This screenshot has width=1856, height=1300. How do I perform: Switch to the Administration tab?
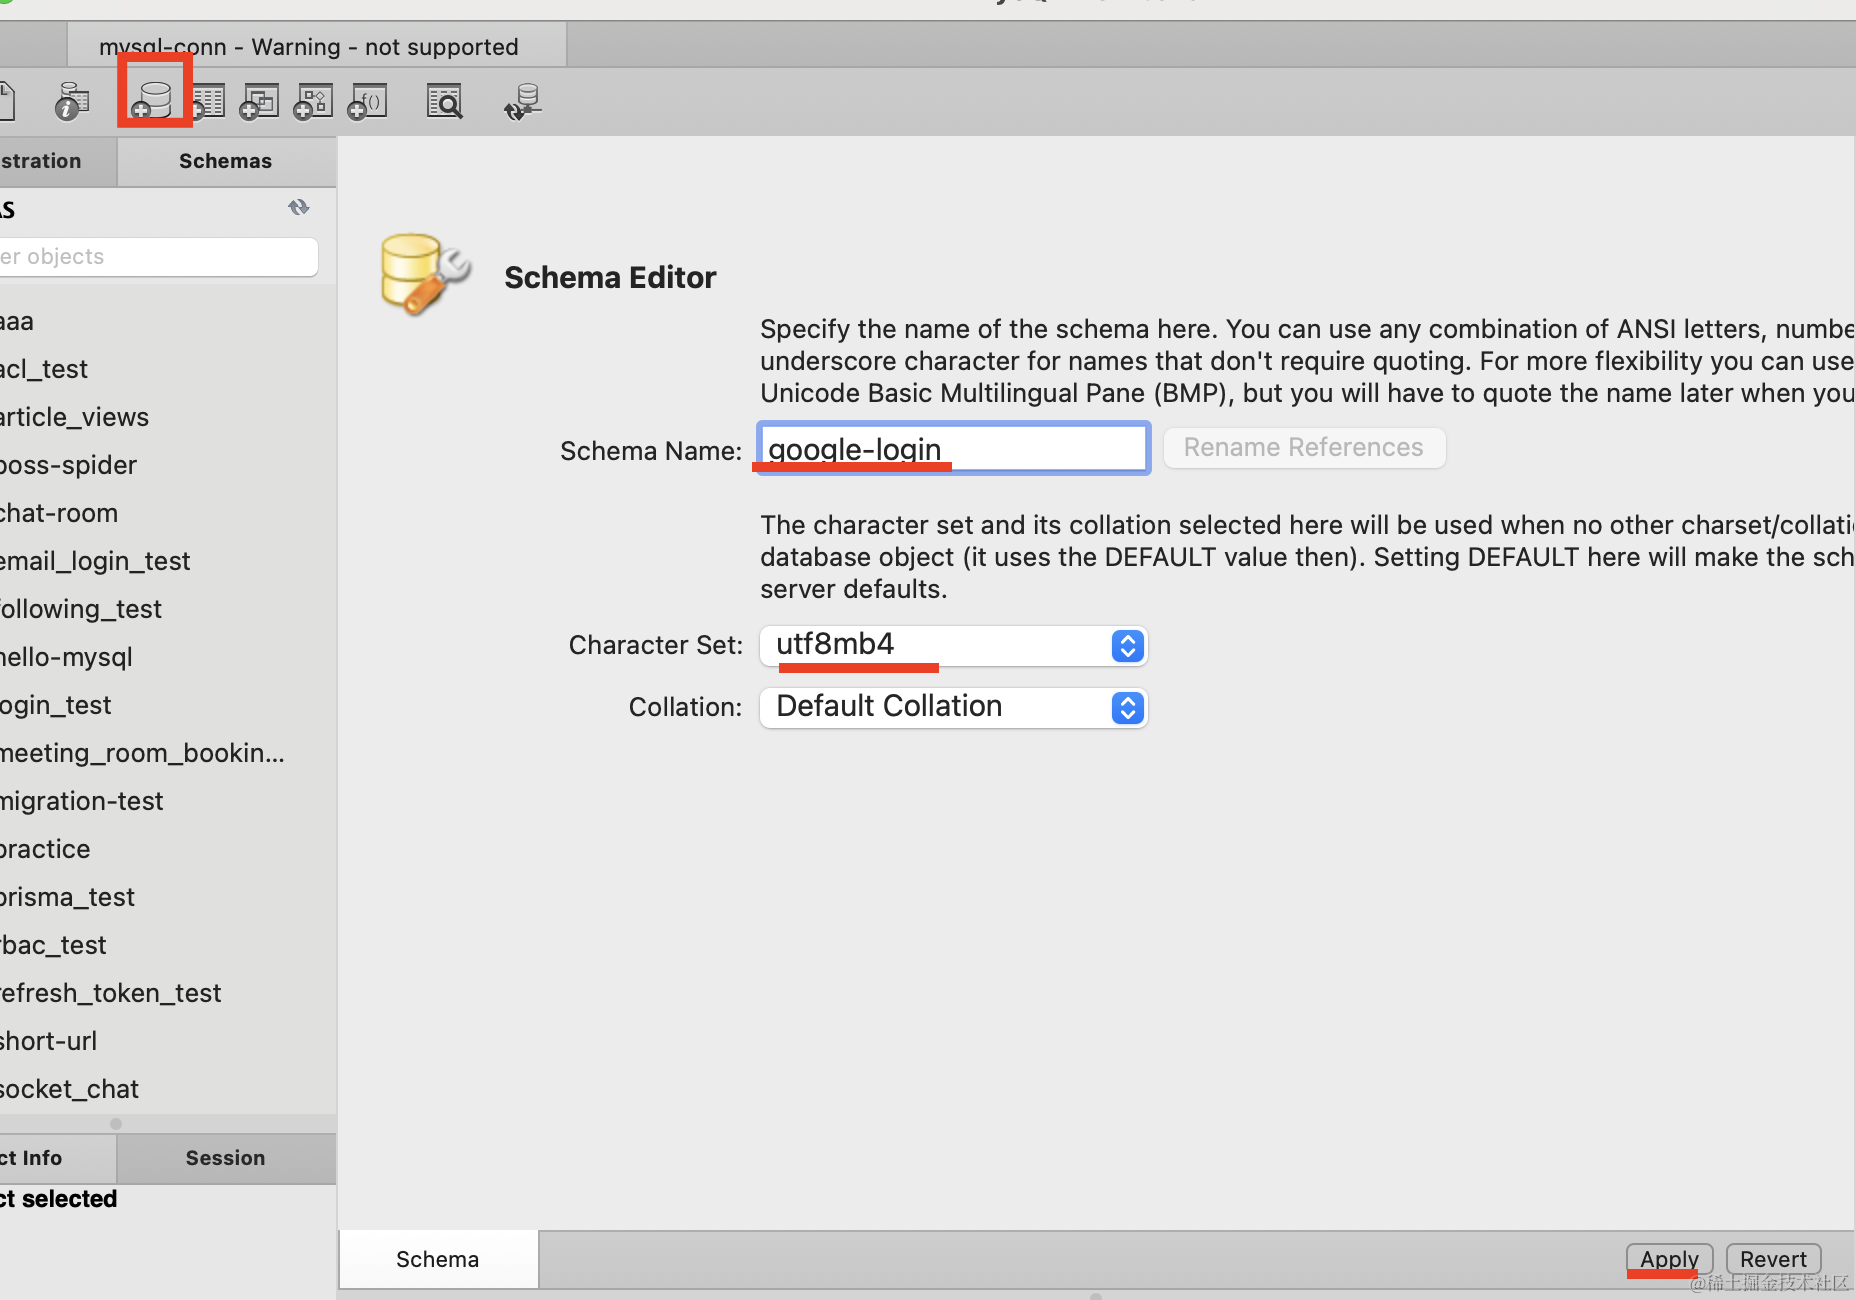(x=57, y=161)
